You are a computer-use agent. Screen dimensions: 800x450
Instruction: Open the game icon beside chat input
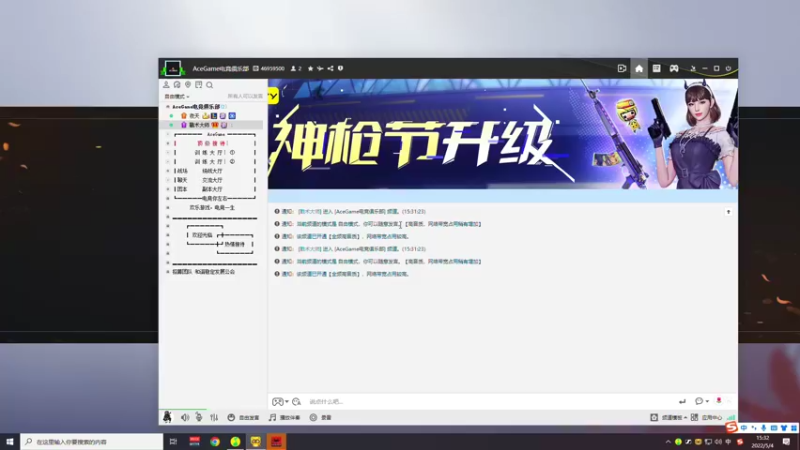tap(277, 402)
